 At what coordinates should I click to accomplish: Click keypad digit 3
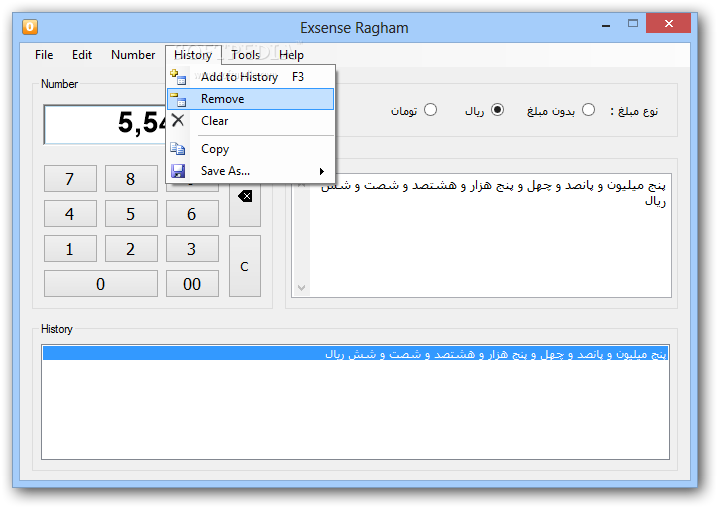coord(192,249)
